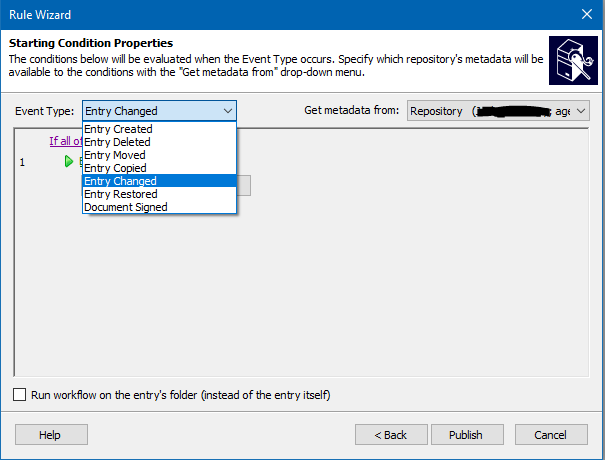Collapse the Event Type dropdown arrow
Screen dimensions: 605x460
pos(228,111)
